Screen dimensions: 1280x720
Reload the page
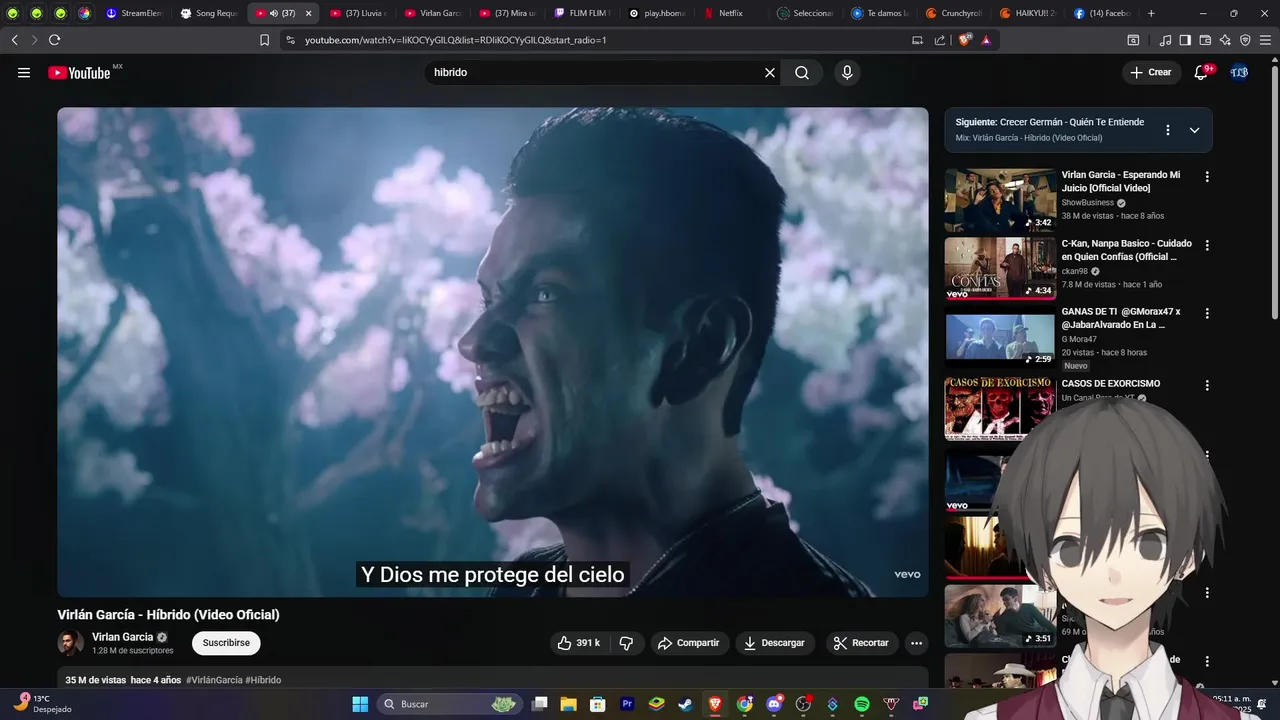[54, 40]
